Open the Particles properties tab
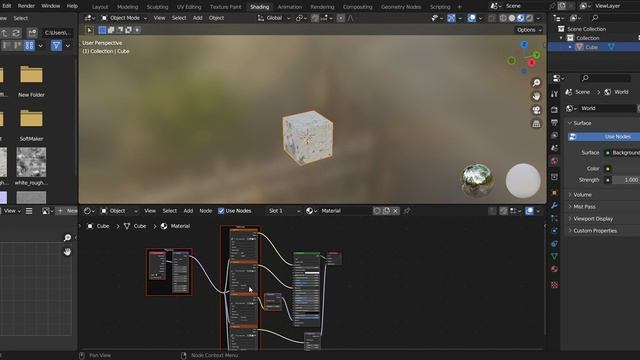640x360 pixels. click(554, 218)
